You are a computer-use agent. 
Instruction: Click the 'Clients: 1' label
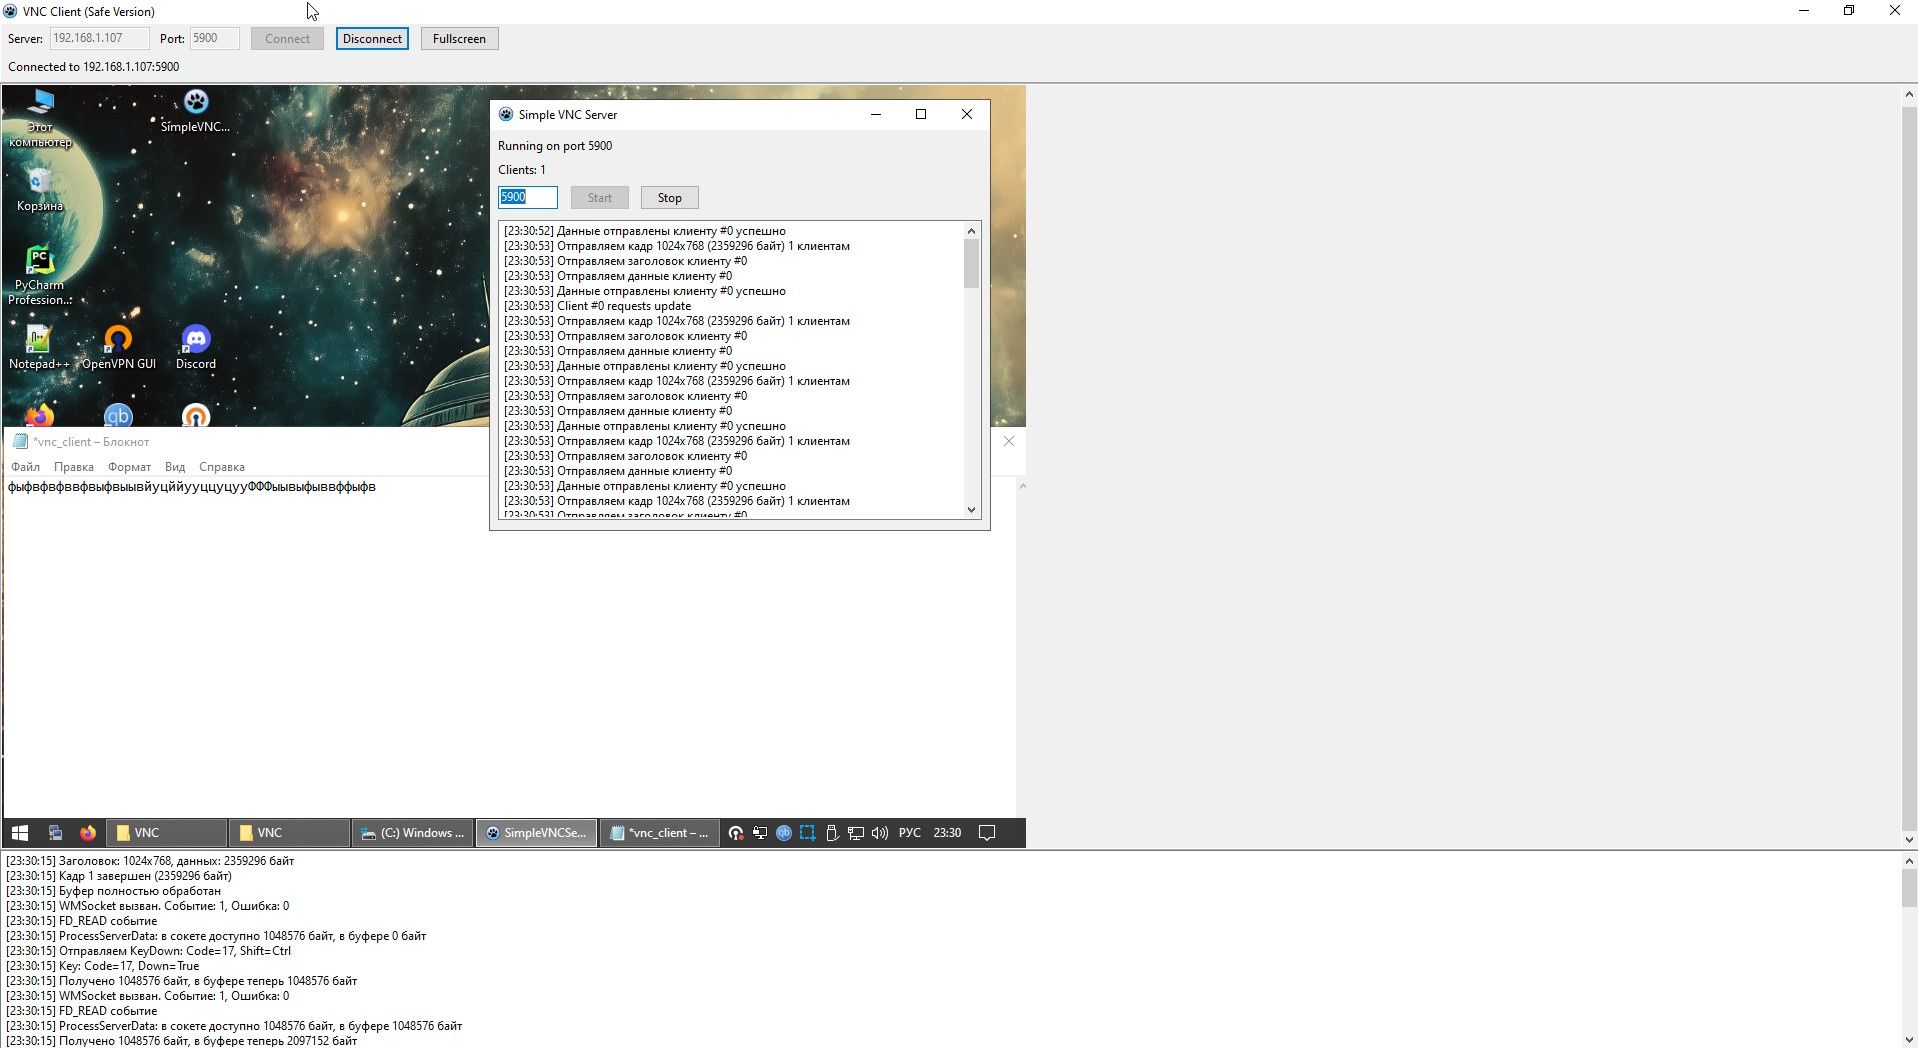click(x=522, y=170)
